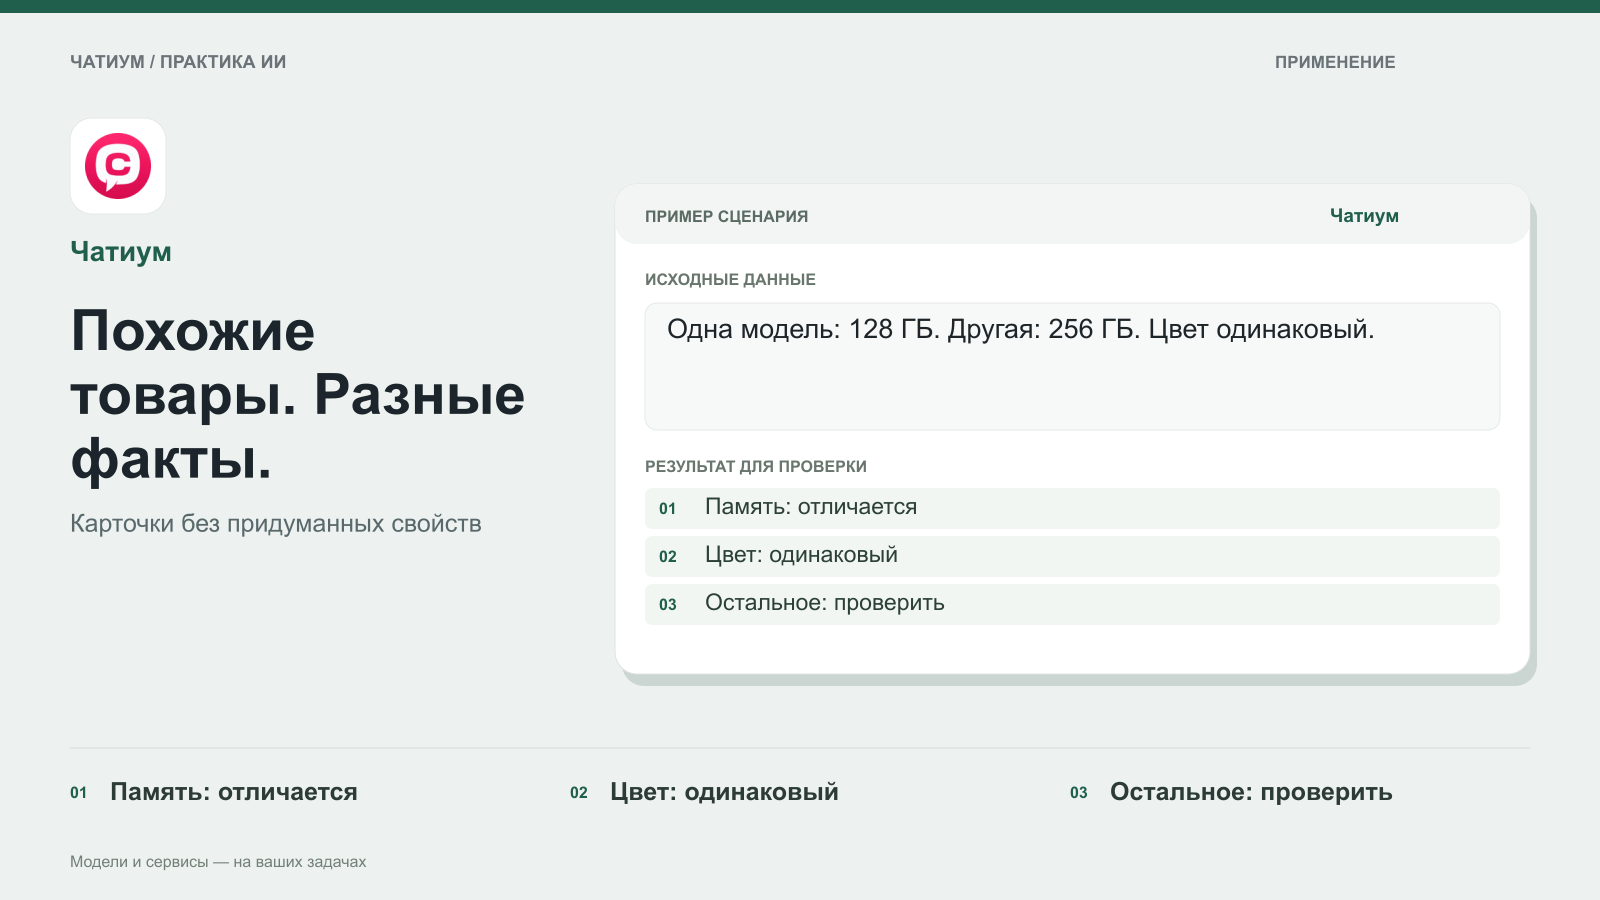Click the headline Похожие товары. Разные факты.
Viewport: 1600px width, 900px height.
point(298,395)
